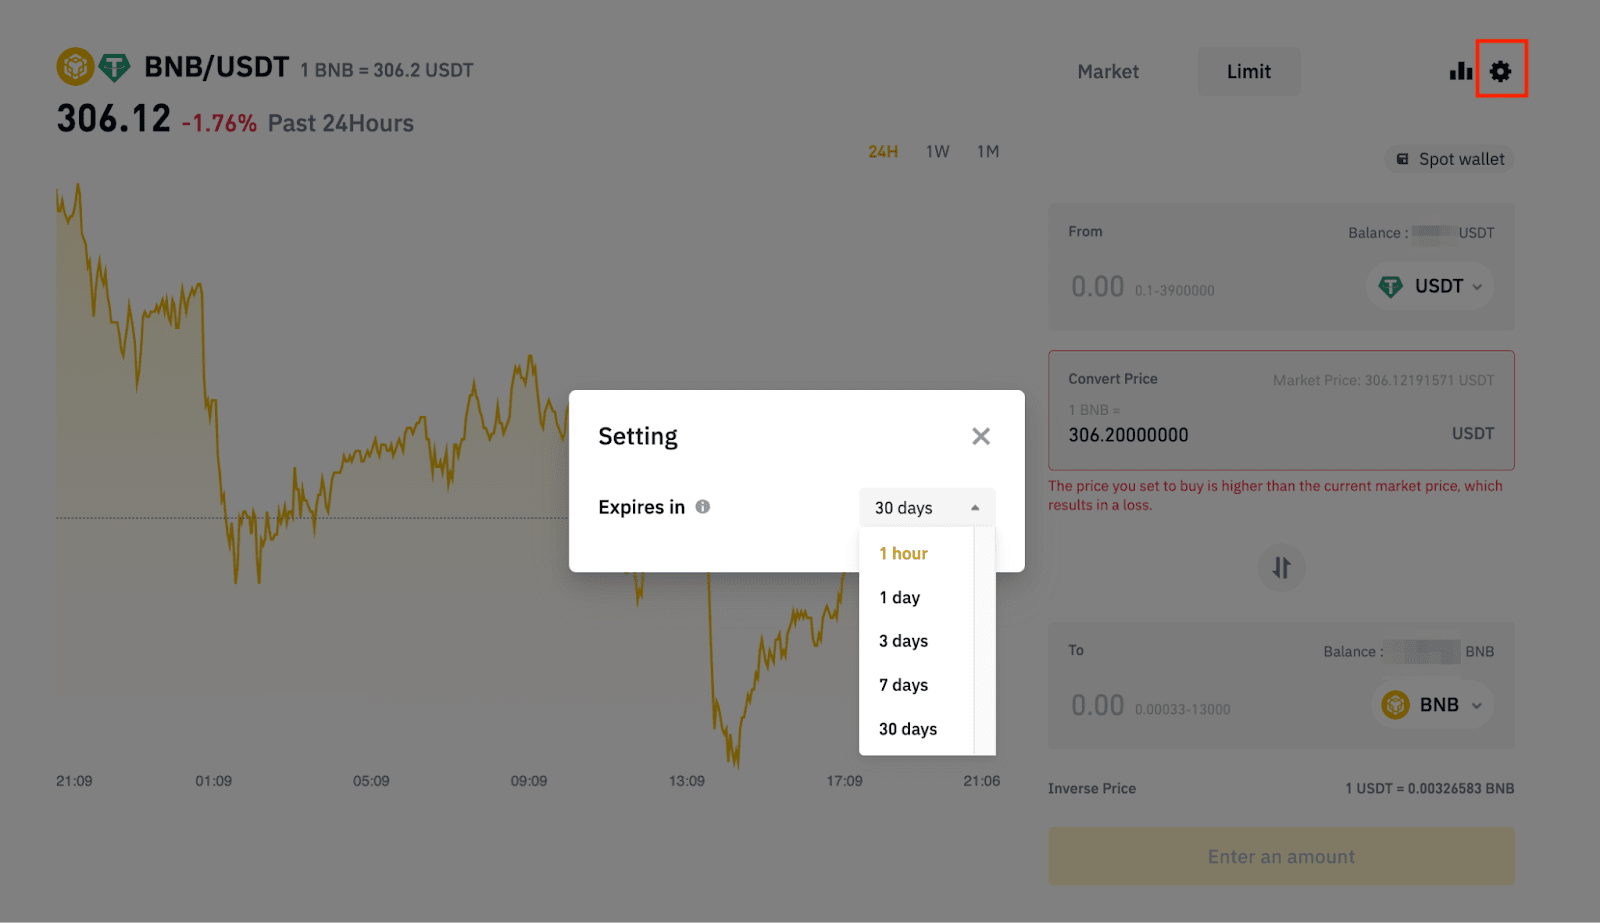1600x923 pixels.
Task: Click the Tether icon in From field
Action: 1390,287
